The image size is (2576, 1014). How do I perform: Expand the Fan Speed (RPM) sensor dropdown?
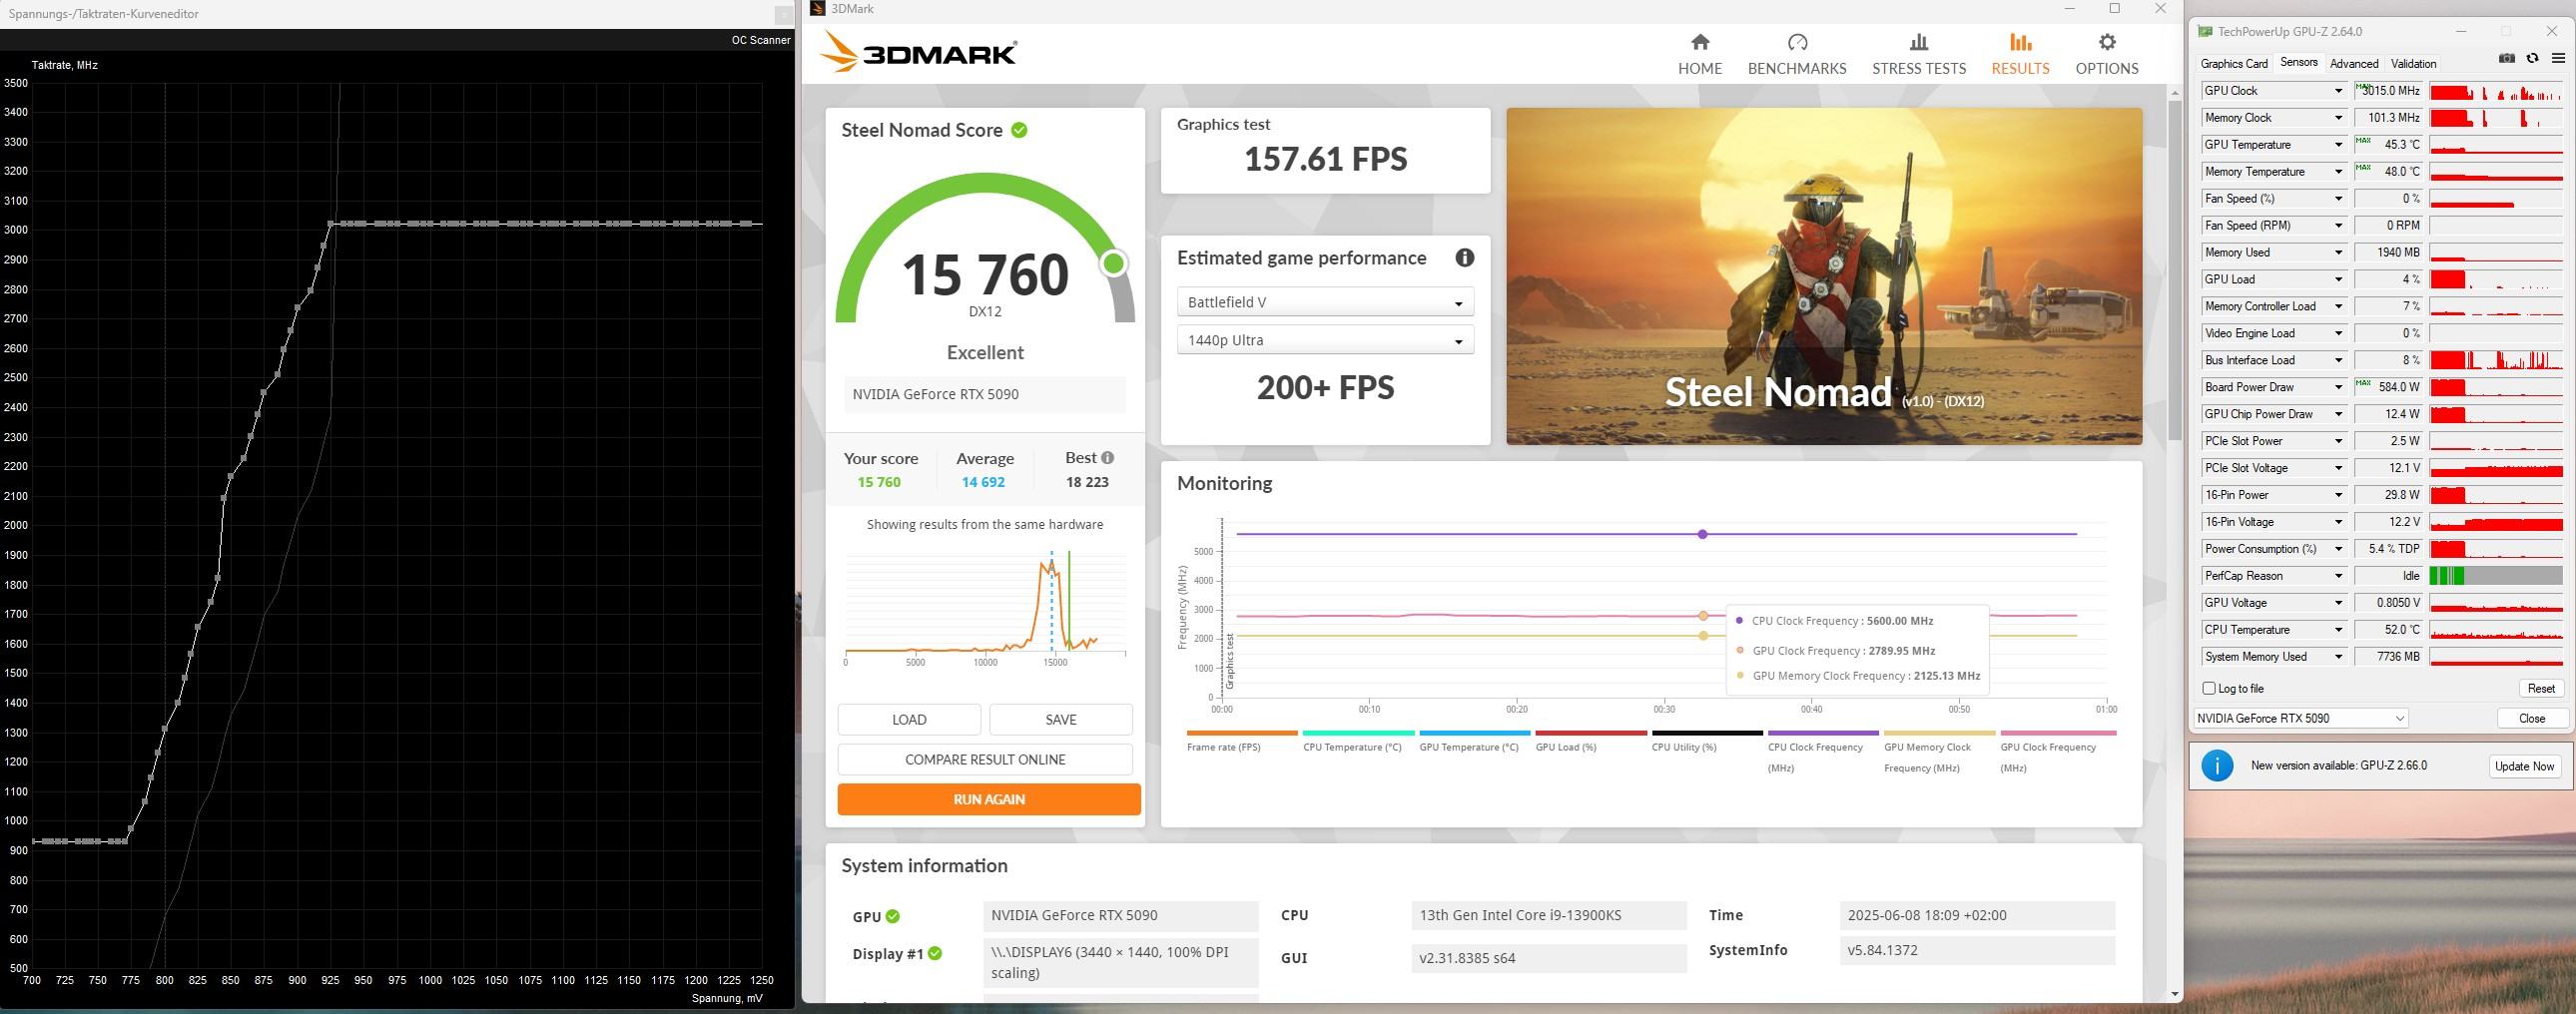click(2338, 226)
